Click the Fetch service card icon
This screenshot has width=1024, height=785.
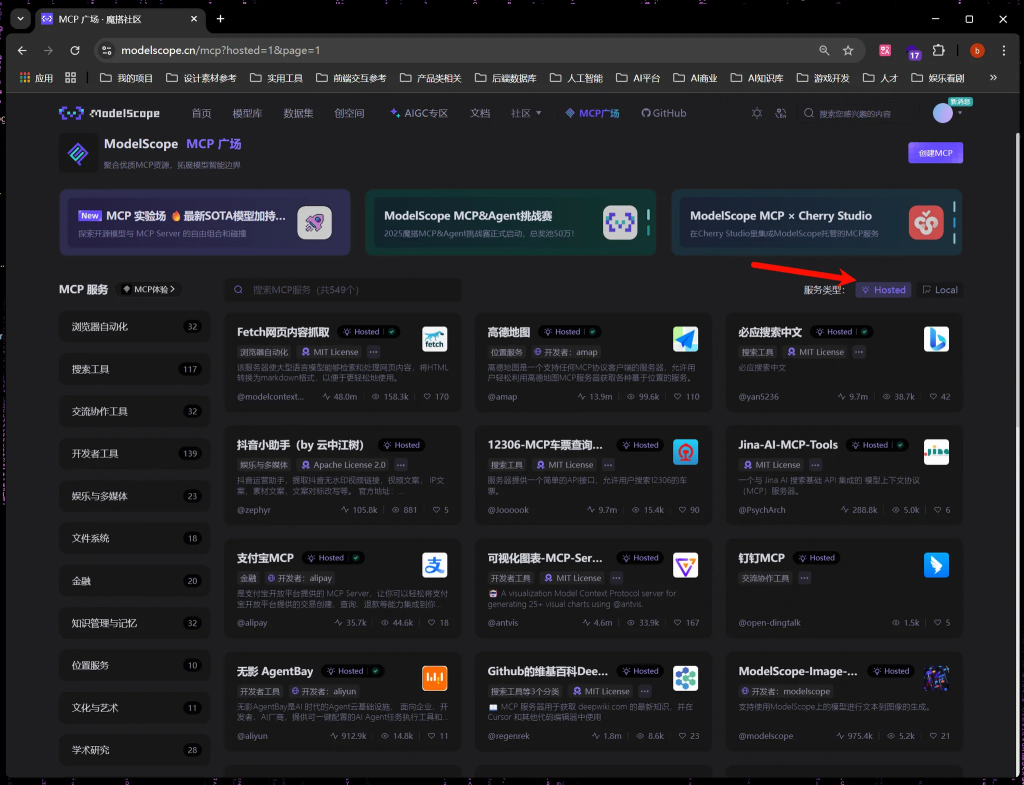click(435, 339)
